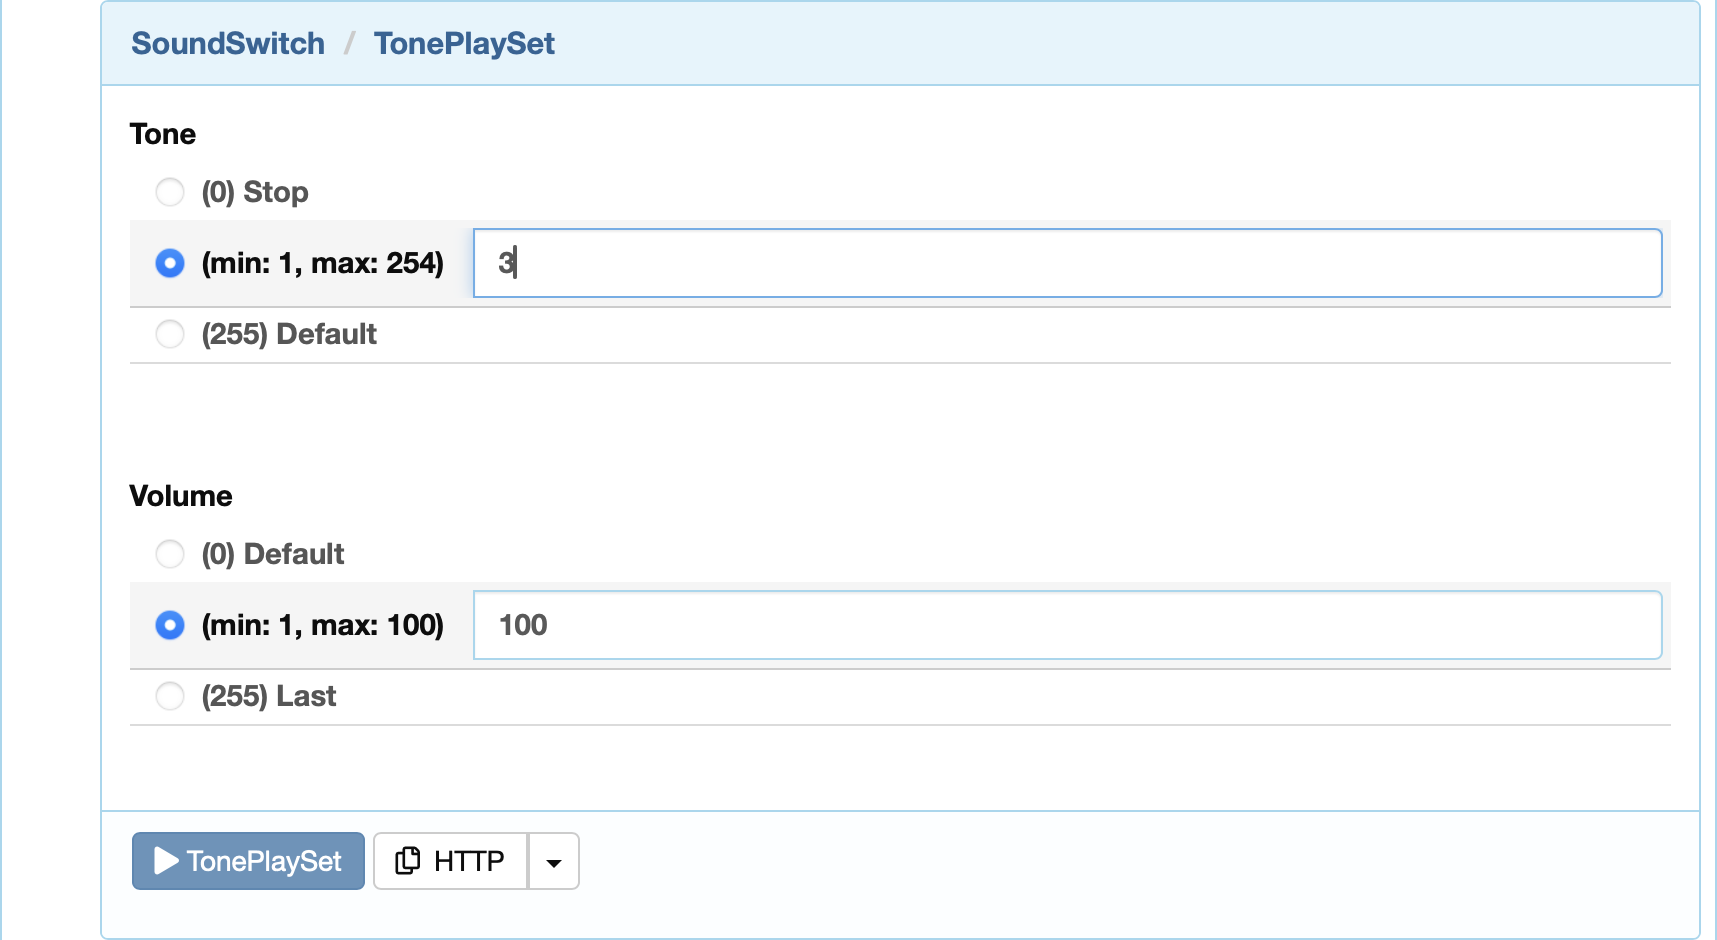Select the Volume (0) Default radio option
Screen dimensions: 1717x940
tap(170, 554)
